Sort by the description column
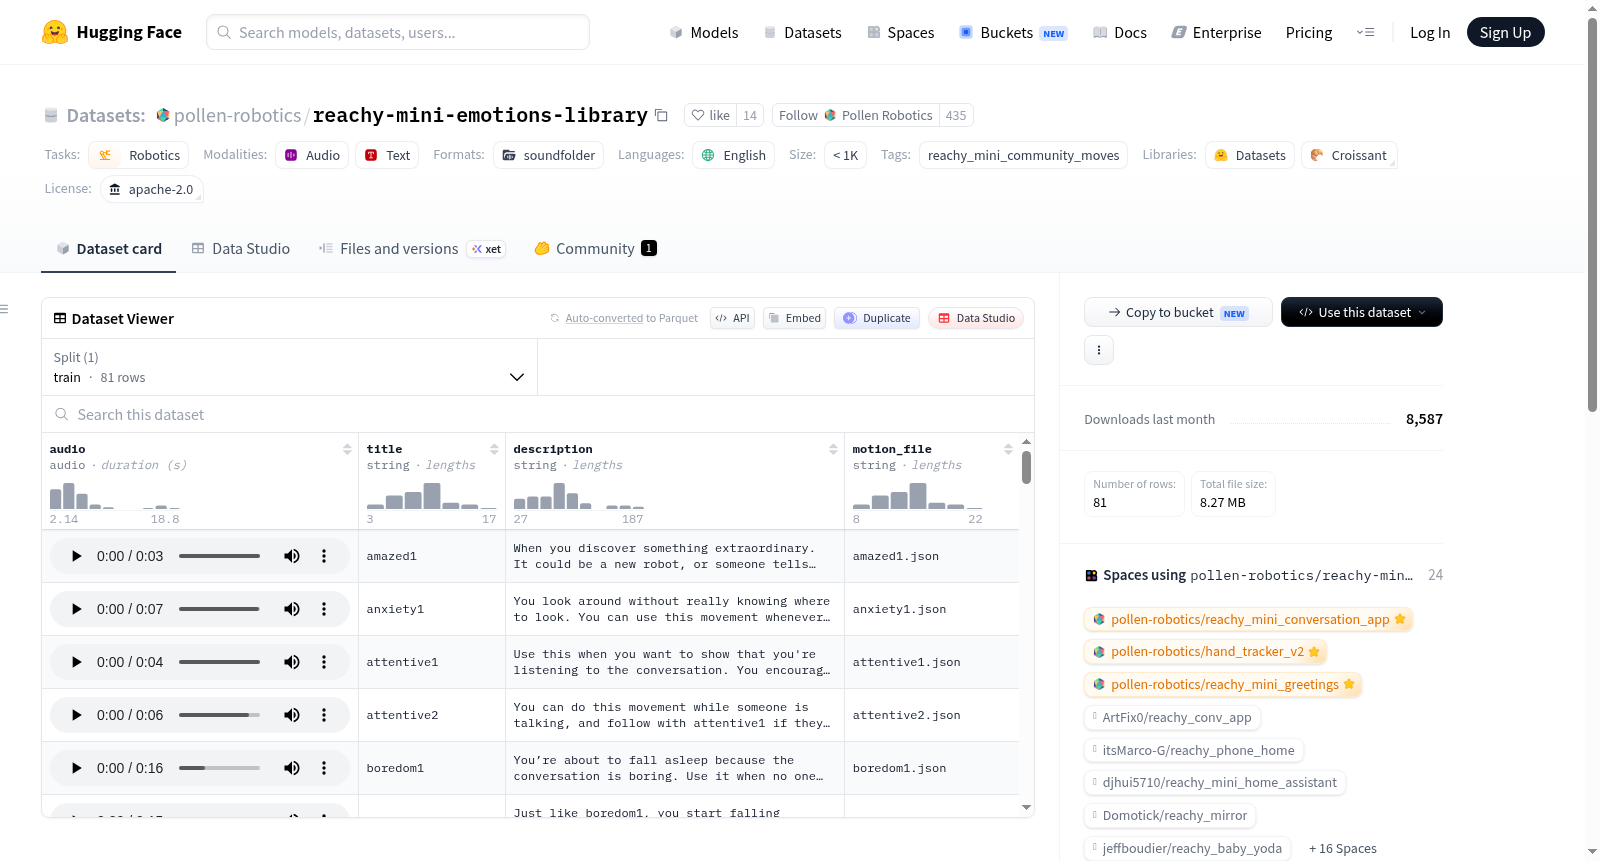Screen dimensions: 1600x861 click(x=833, y=449)
